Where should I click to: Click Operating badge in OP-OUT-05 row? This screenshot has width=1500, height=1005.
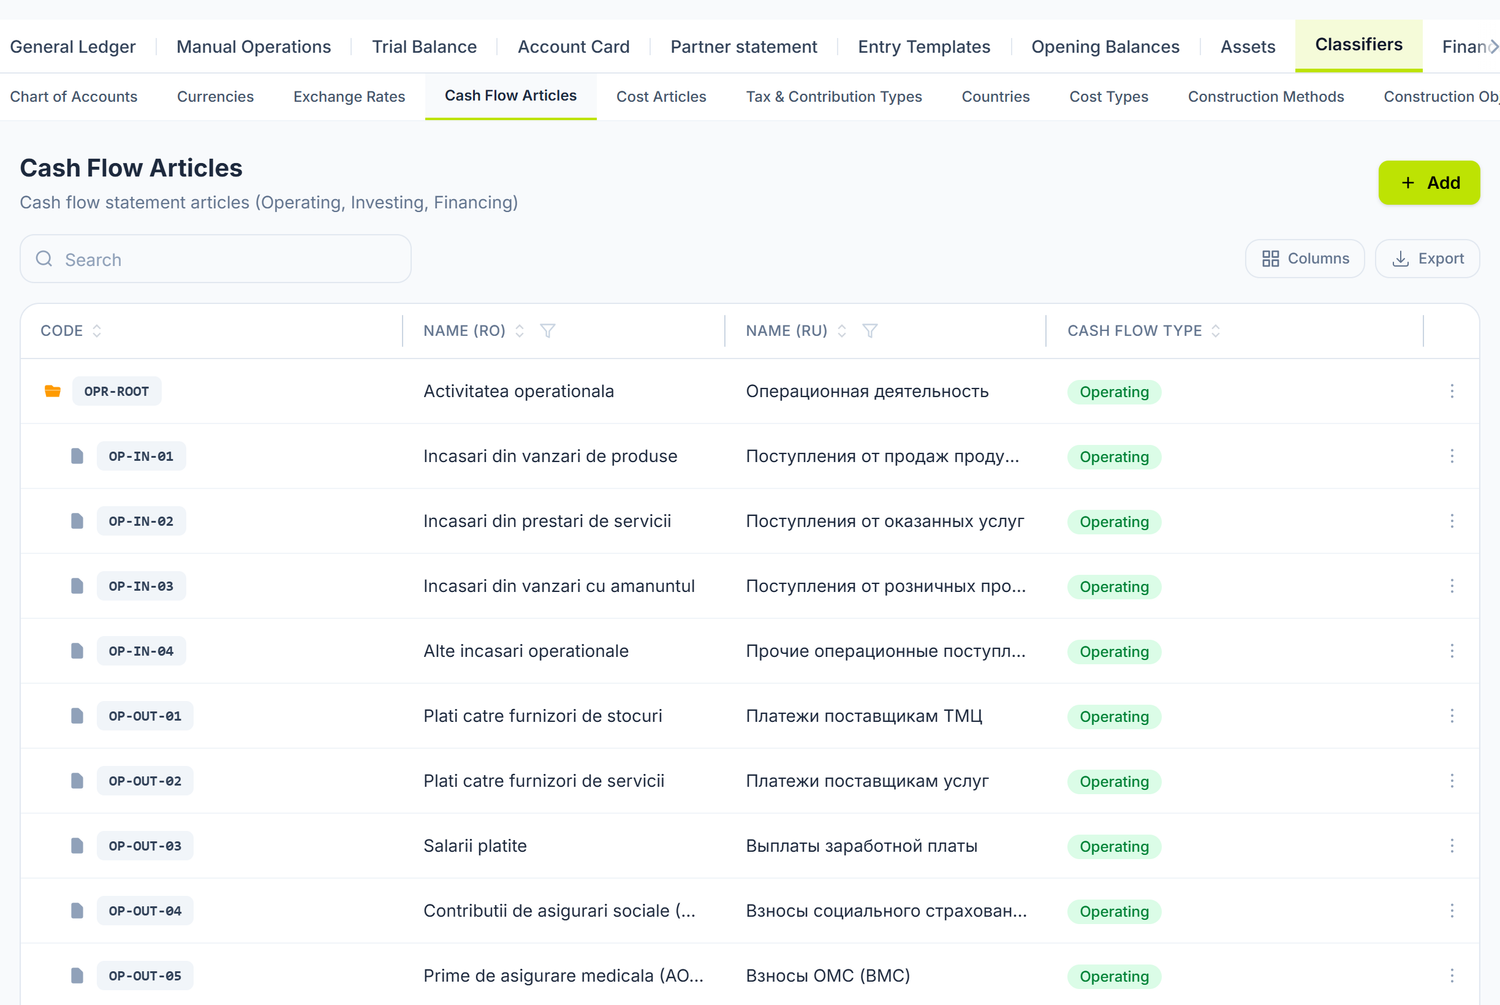tap(1114, 976)
